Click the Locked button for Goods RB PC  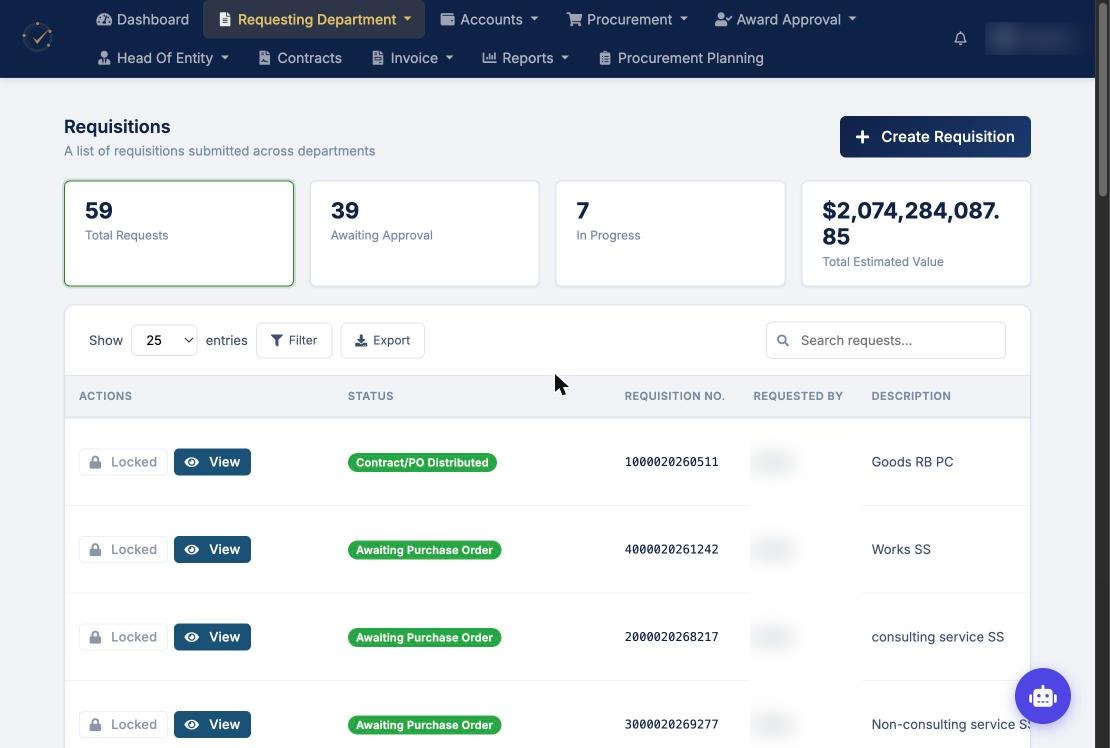coord(123,462)
